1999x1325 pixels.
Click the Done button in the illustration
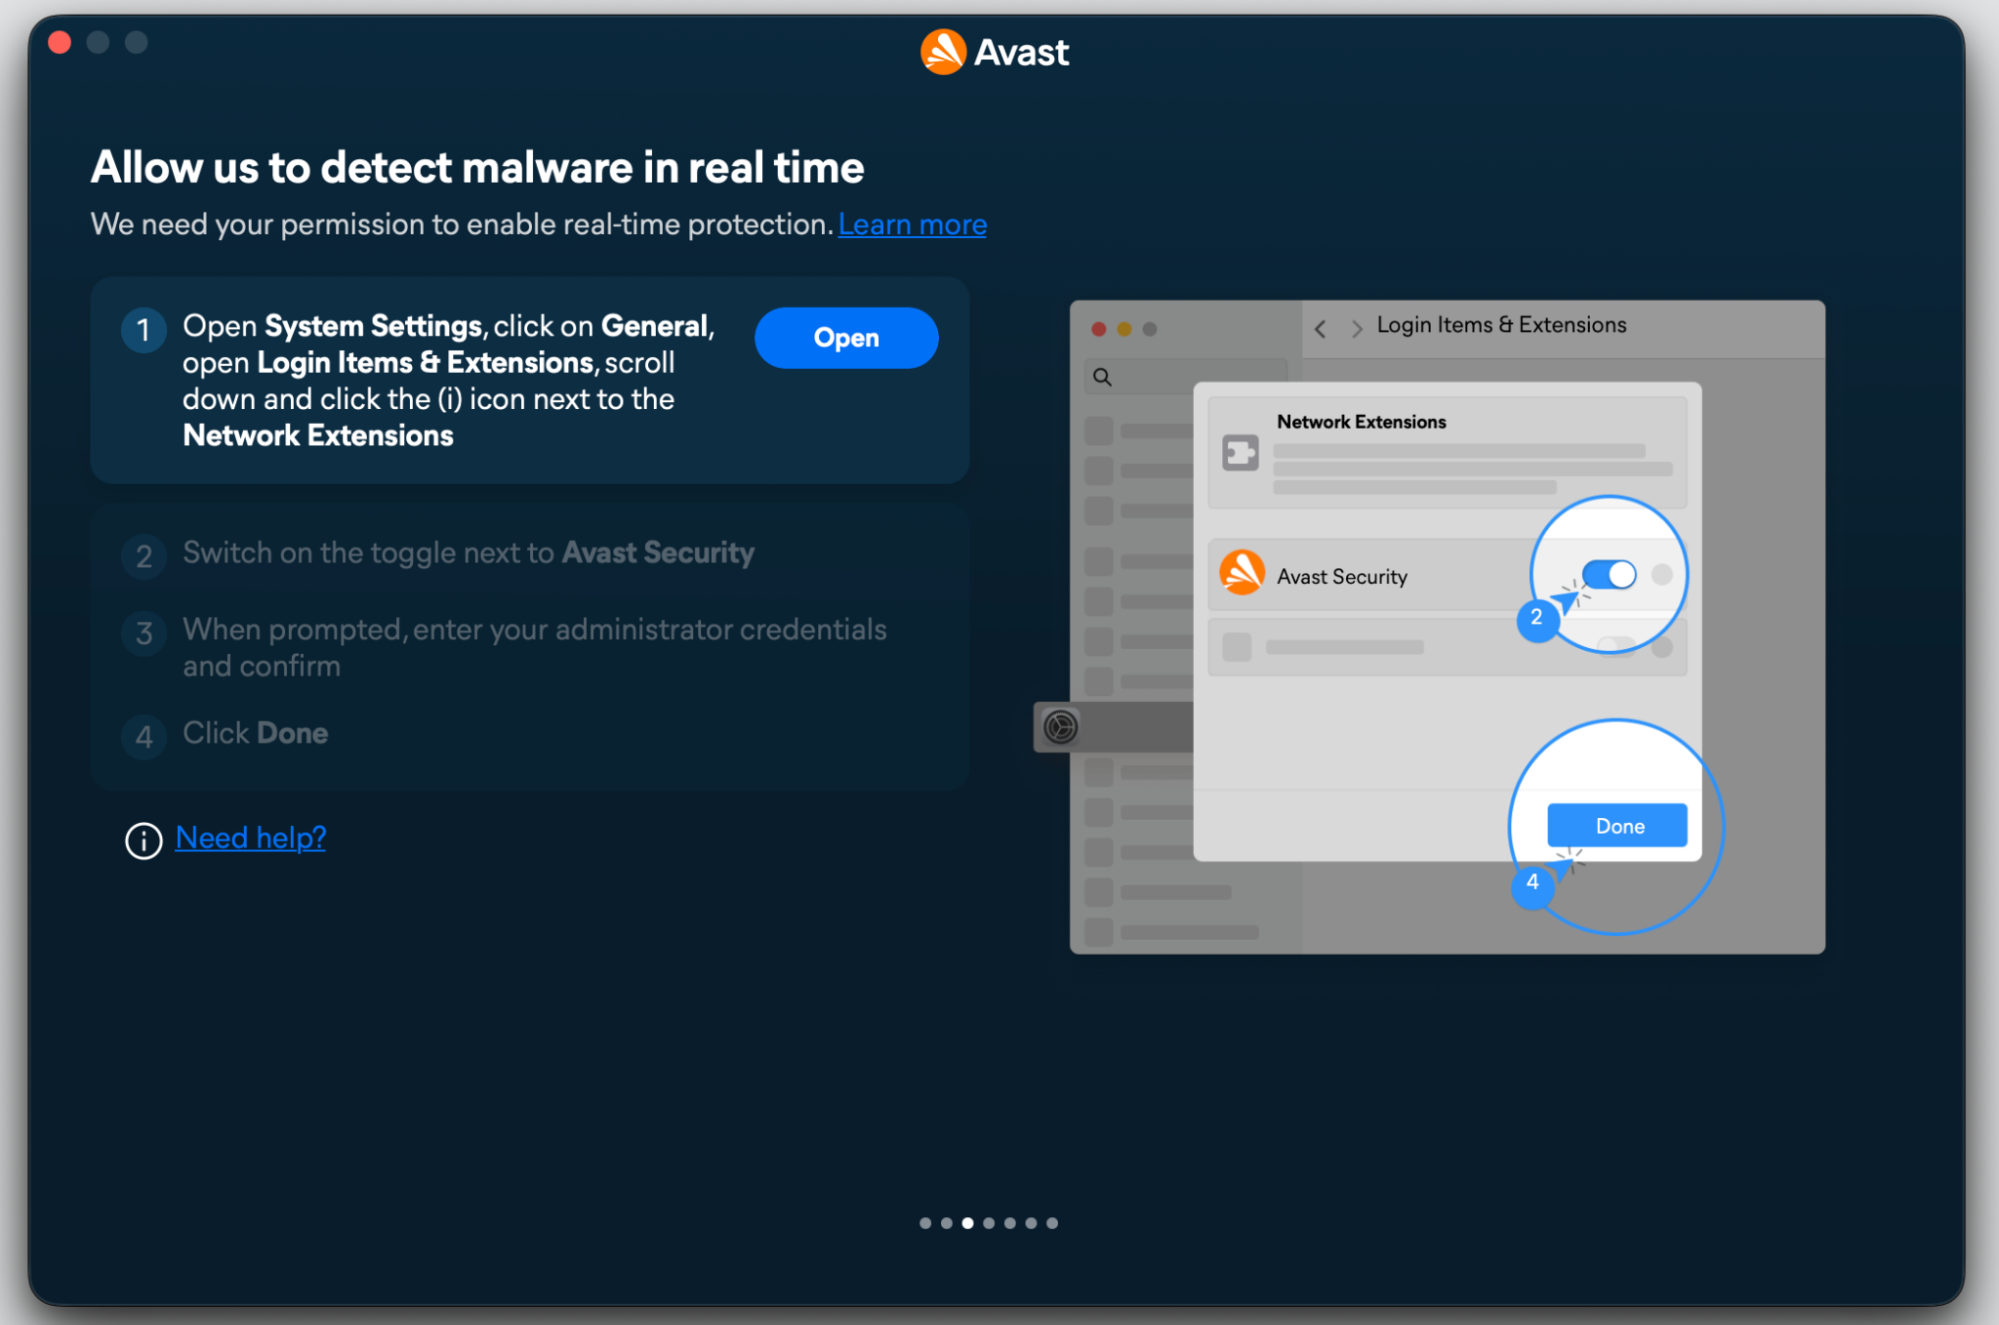1617,826
